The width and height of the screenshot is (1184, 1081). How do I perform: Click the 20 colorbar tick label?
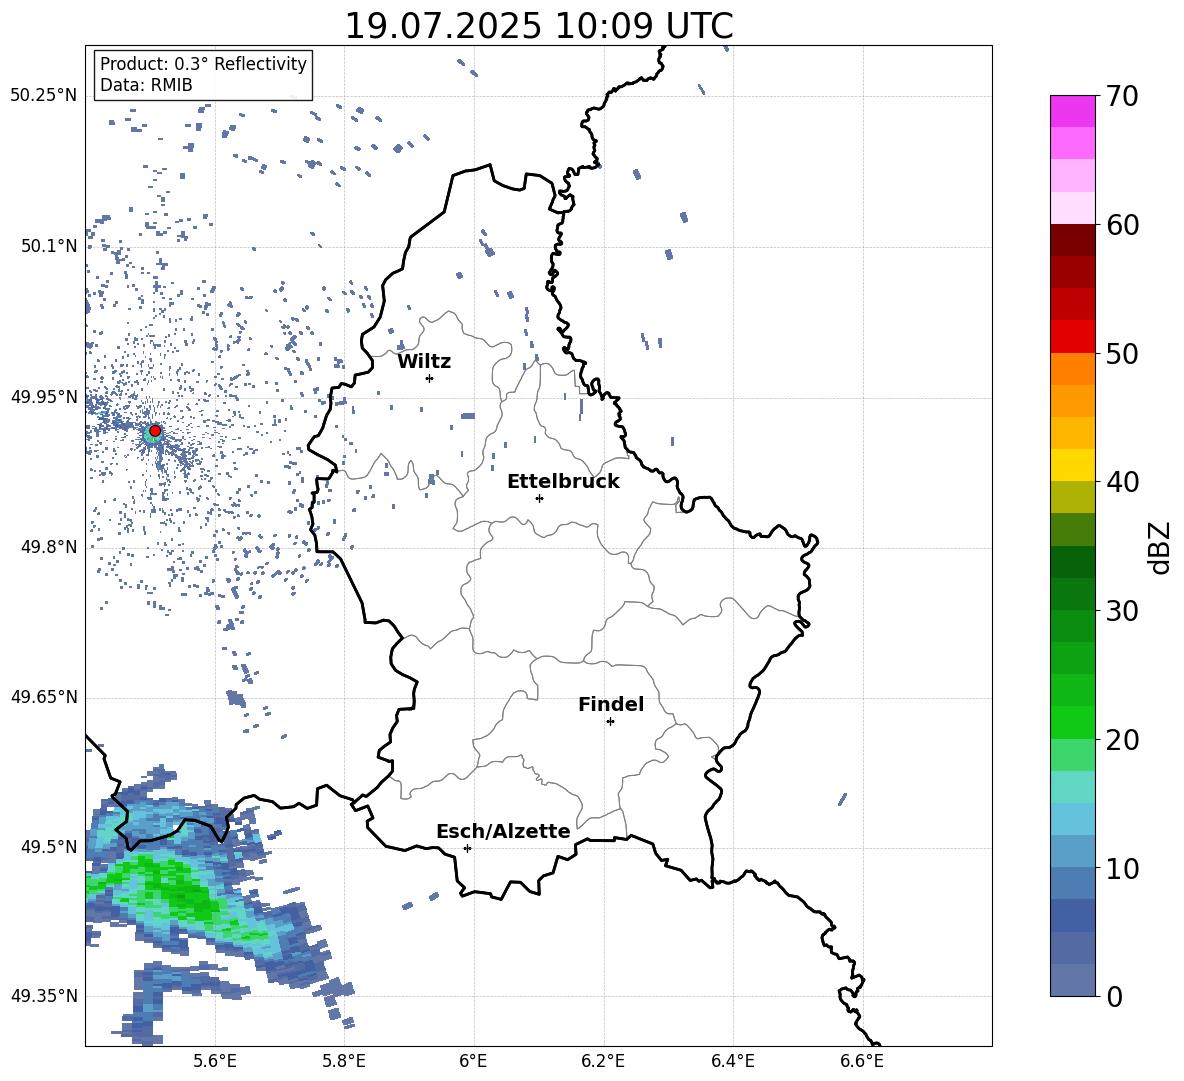1122,740
